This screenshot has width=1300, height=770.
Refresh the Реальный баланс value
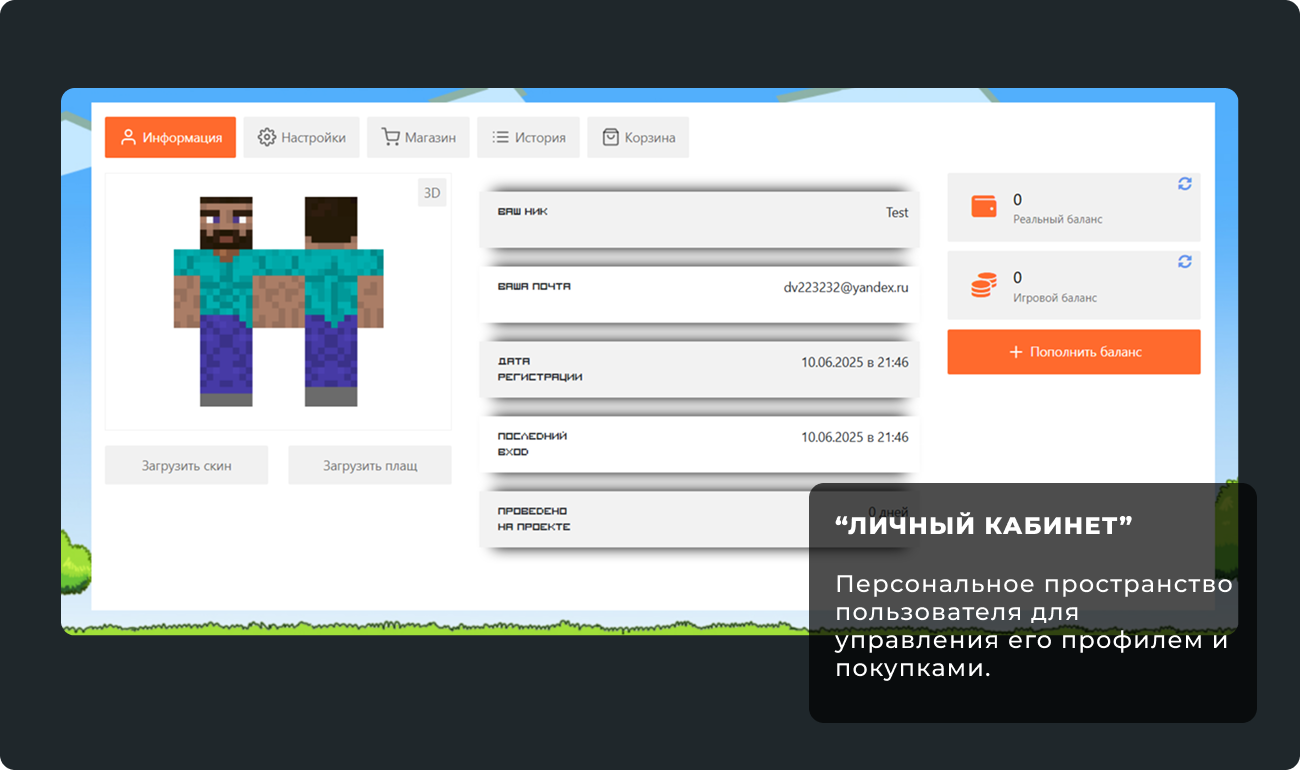tap(1185, 184)
